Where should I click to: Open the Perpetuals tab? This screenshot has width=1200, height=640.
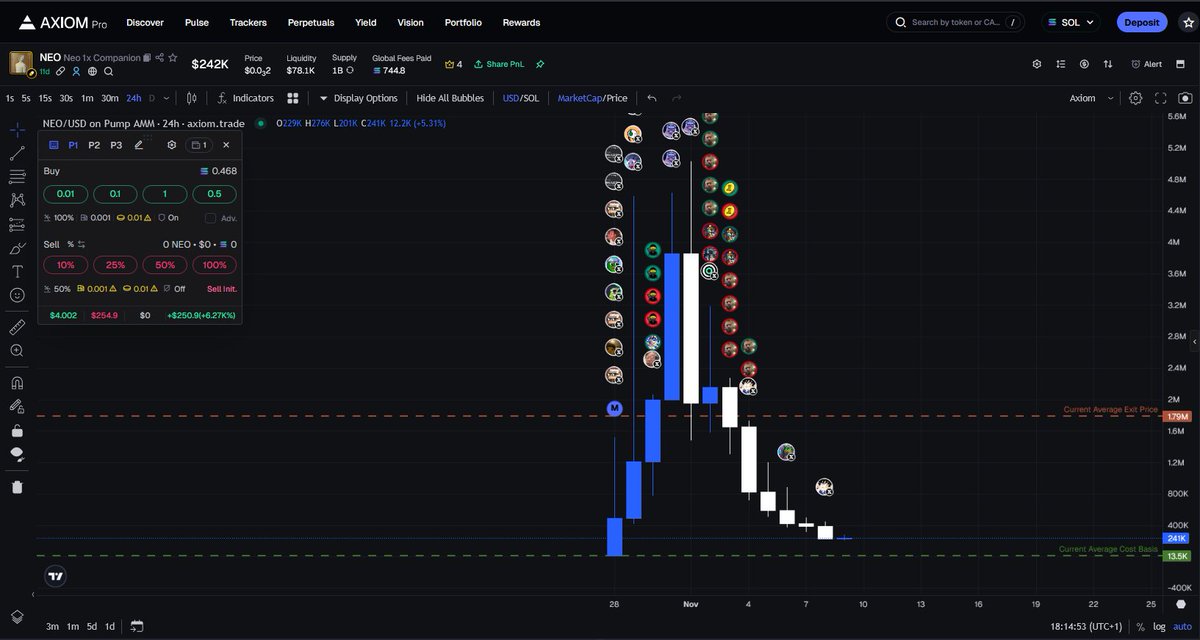[x=311, y=22]
